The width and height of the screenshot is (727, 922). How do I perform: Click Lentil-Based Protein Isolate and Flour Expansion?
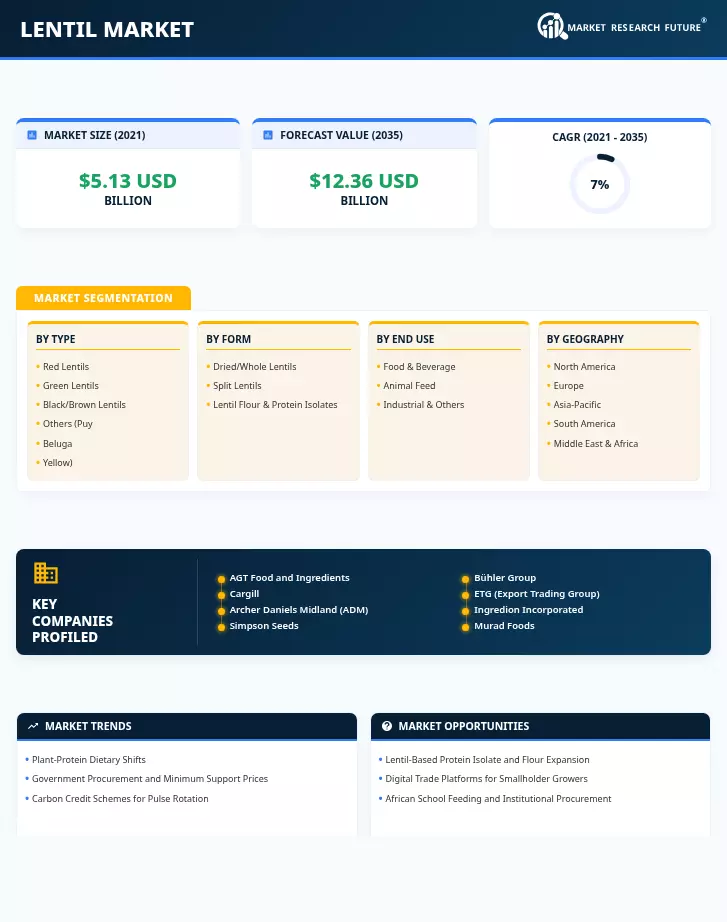[x=487, y=760]
